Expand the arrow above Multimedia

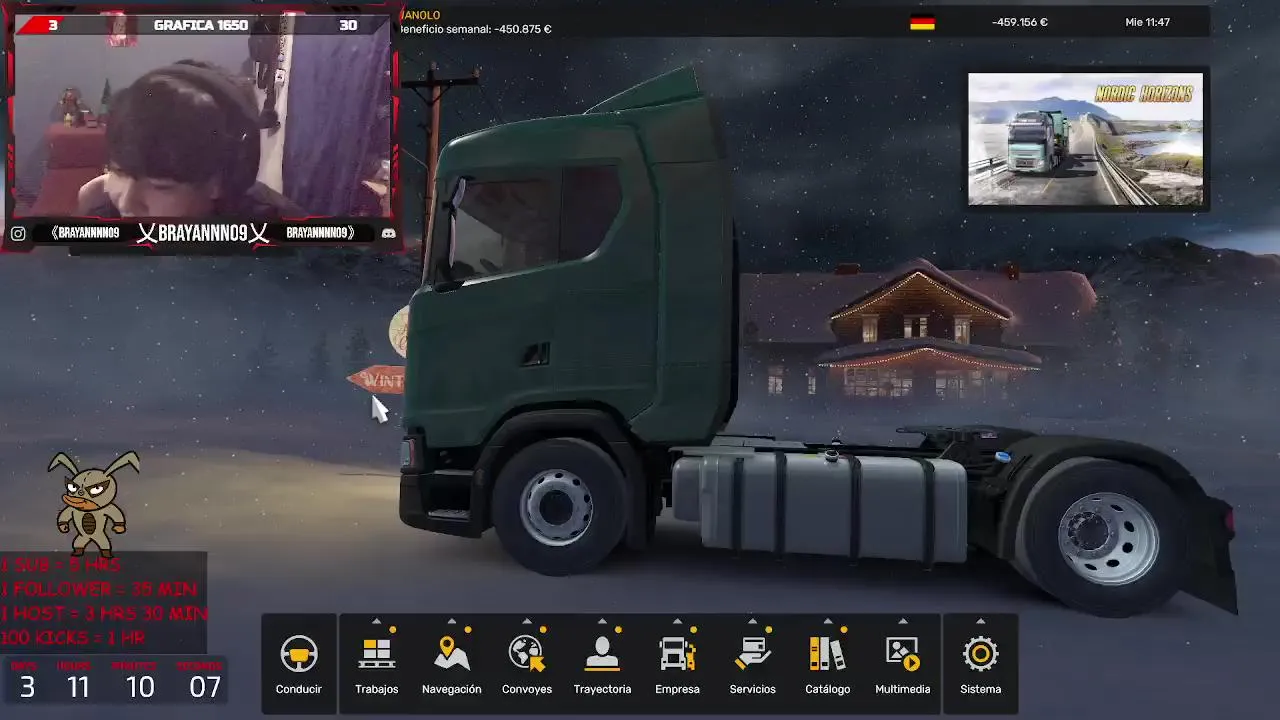pos(902,621)
